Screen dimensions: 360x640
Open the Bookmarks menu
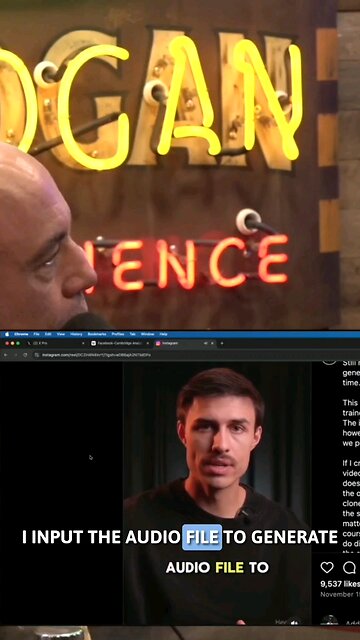pyautogui.click(x=97, y=334)
